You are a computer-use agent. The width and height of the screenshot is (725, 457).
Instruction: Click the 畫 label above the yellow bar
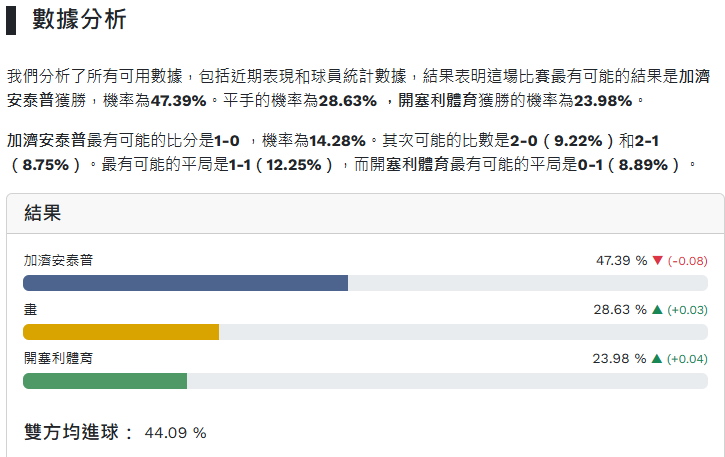tap(30, 310)
